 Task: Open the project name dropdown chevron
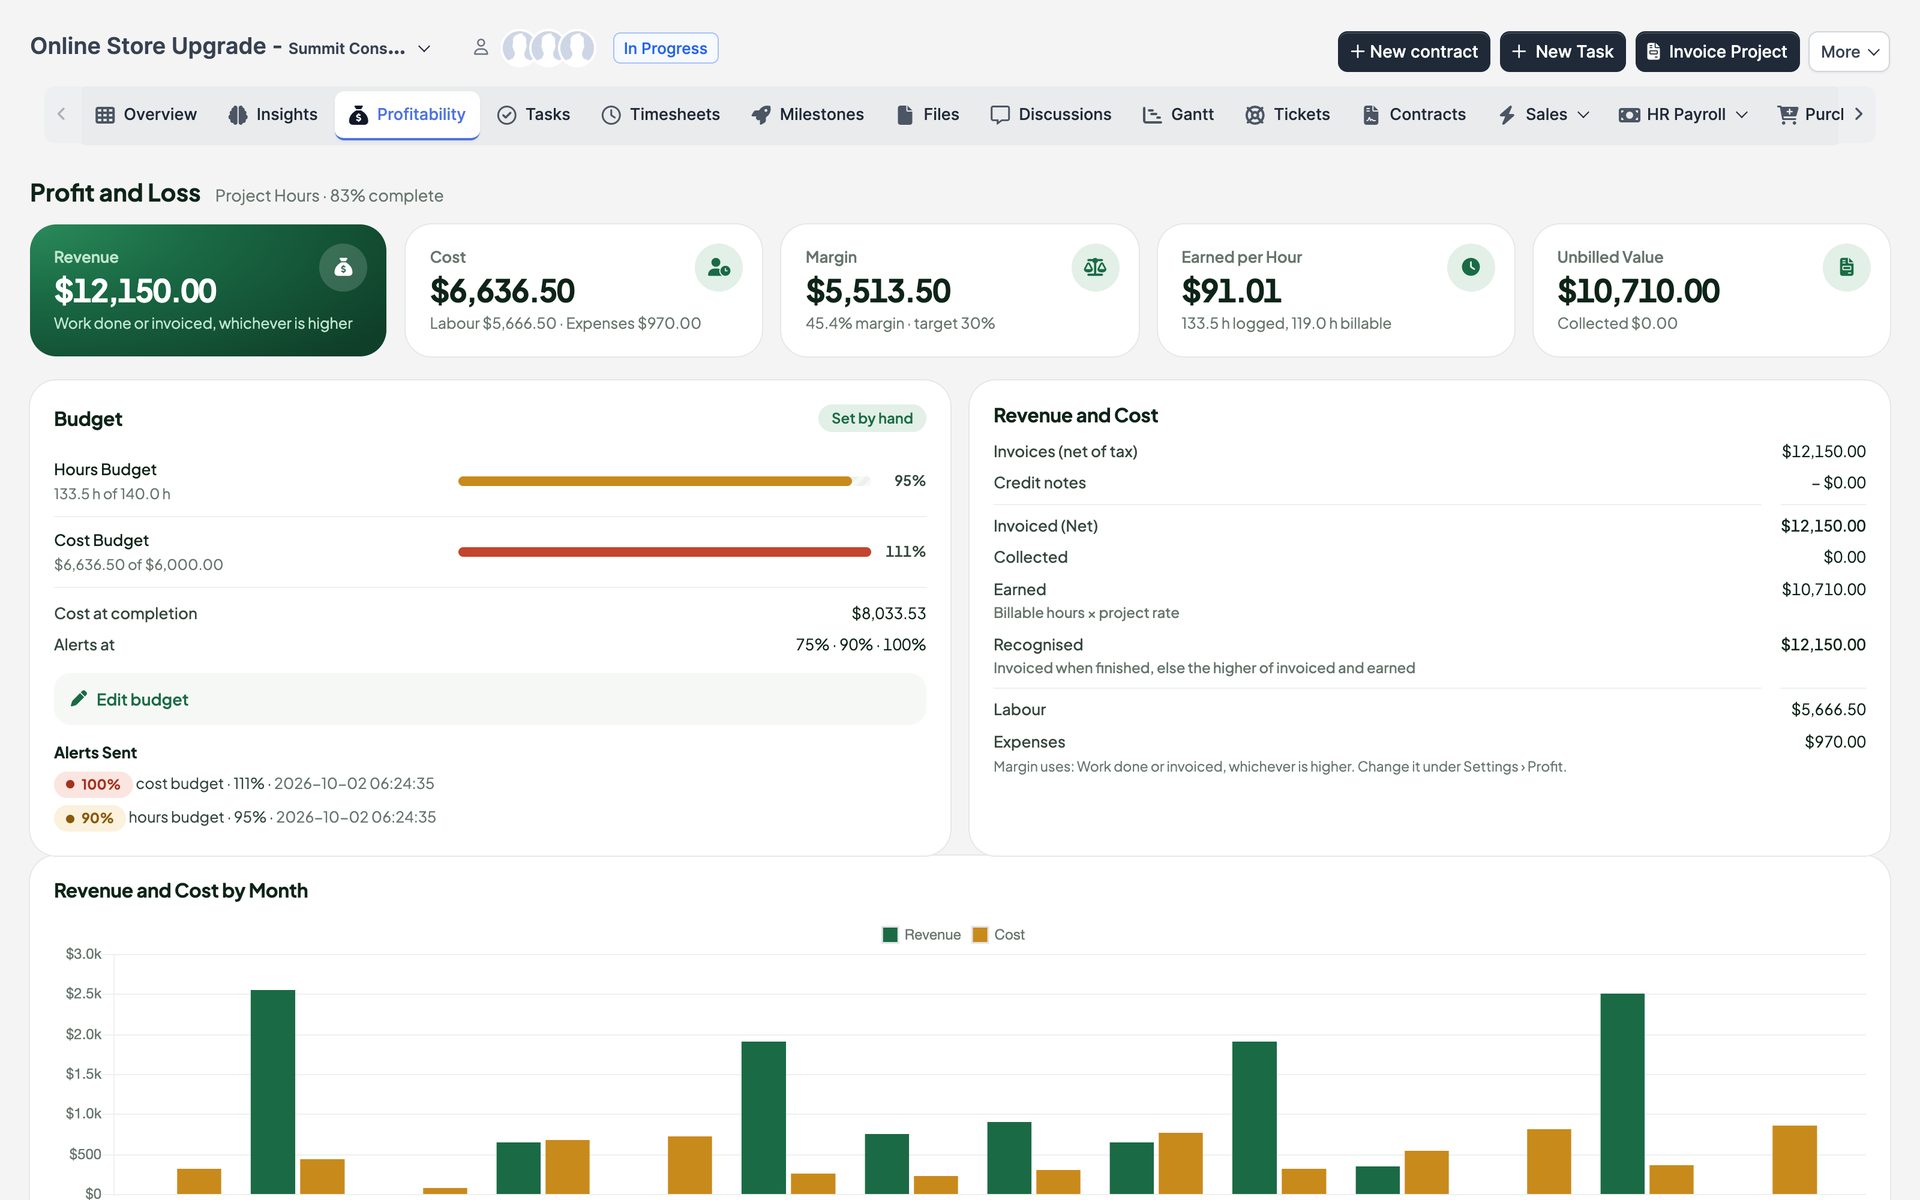(x=424, y=48)
